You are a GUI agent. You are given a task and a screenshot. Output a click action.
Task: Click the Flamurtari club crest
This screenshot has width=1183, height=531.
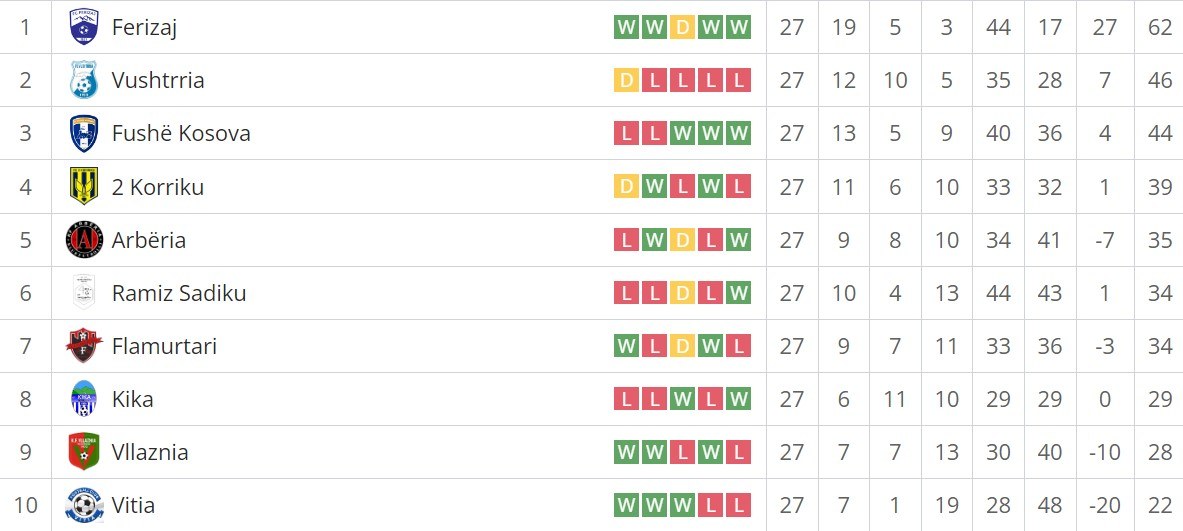coord(84,346)
